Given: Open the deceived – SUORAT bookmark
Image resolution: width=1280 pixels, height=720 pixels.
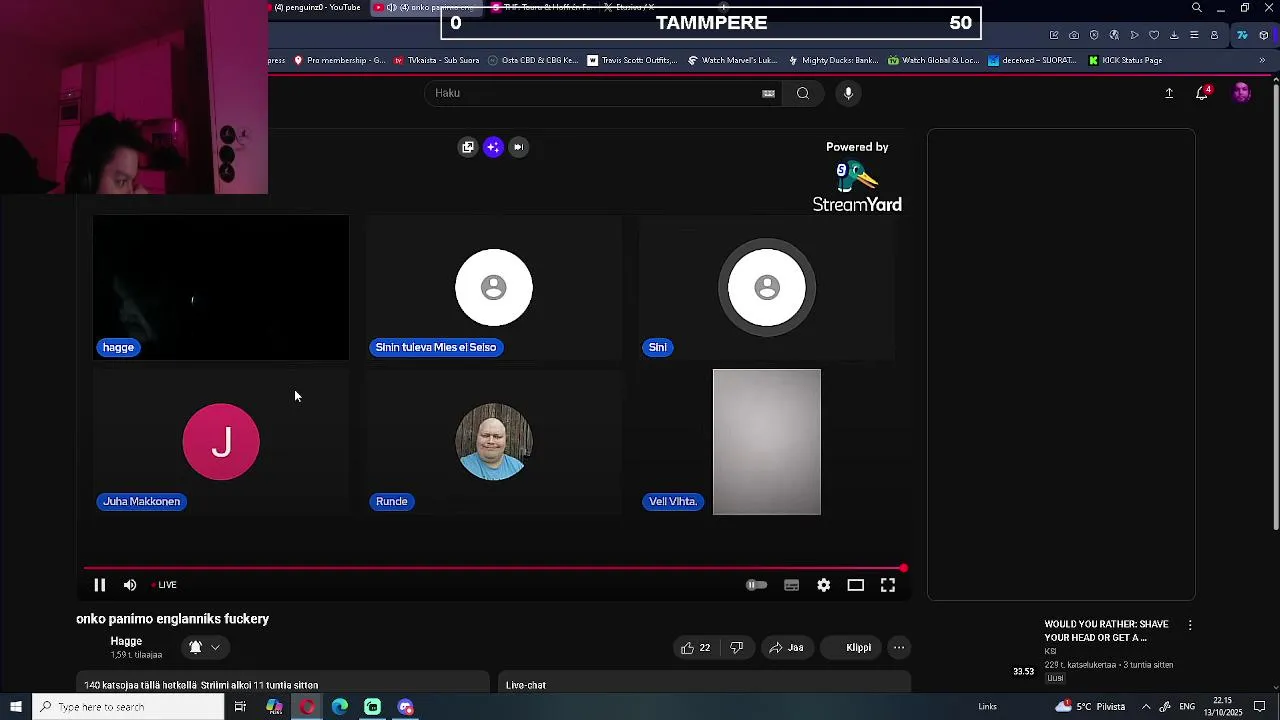Looking at the screenshot, I should (x=1033, y=60).
